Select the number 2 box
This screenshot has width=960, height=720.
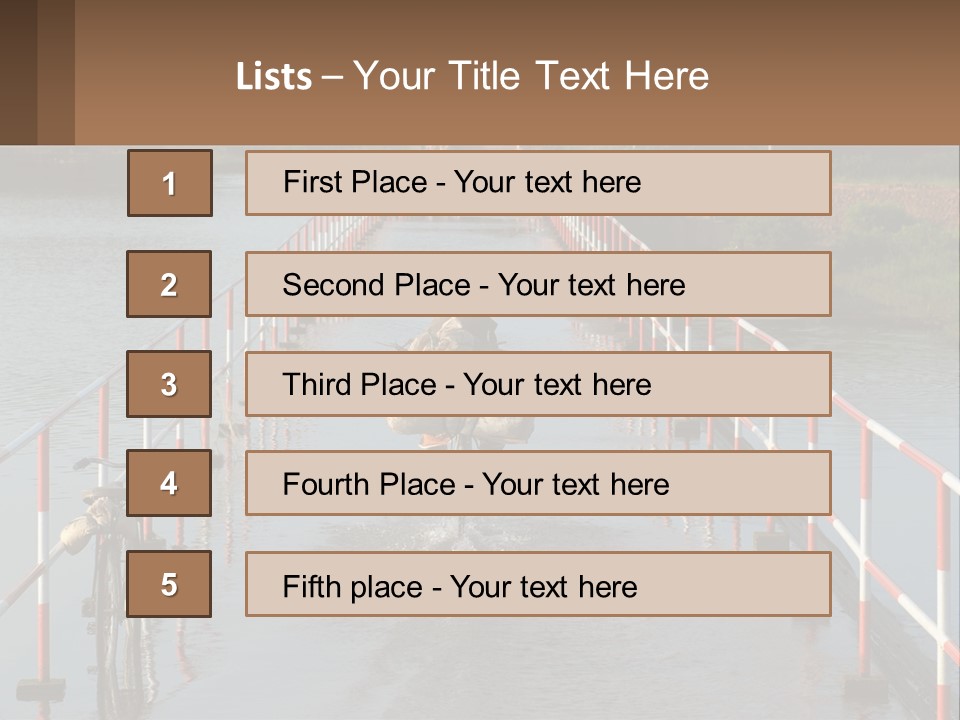169,284
